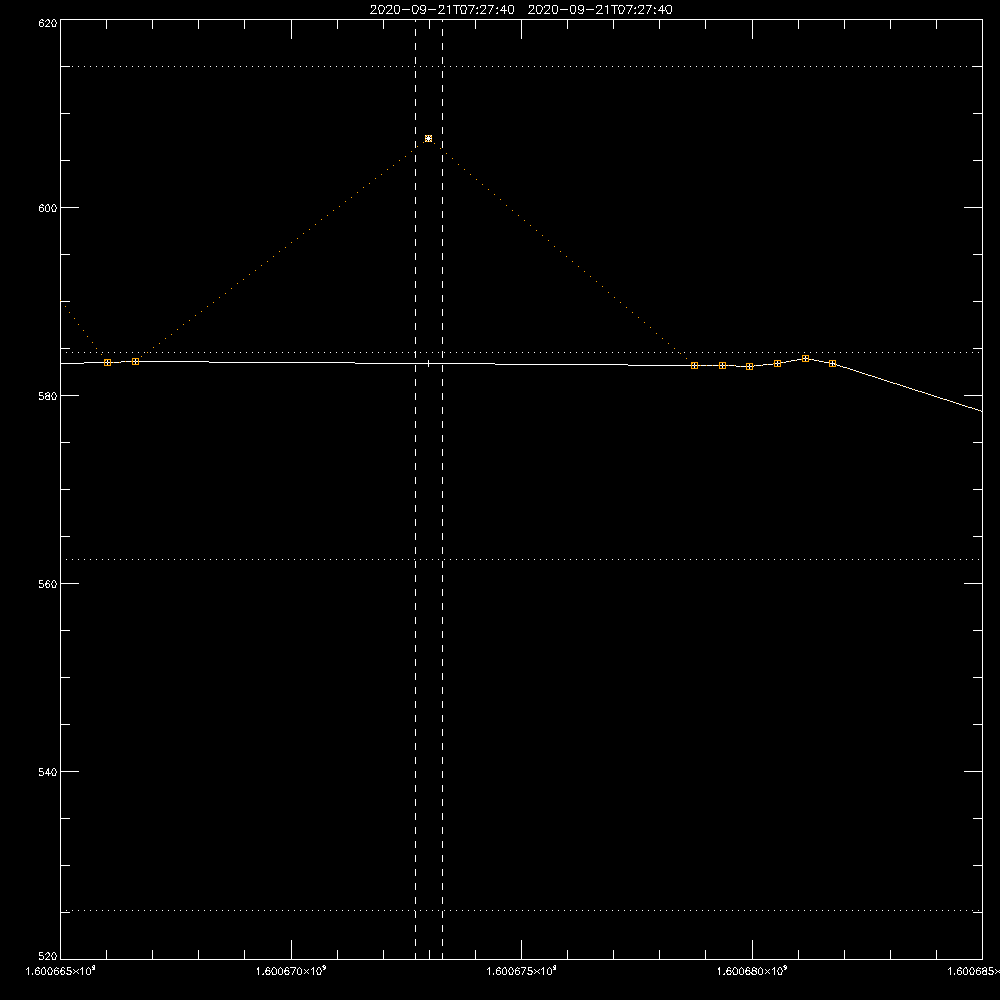Image resolution: width=1000 pixels, height=1000 pixels.
Task: Select the leftmost square data marker
Action: click(107, 362)
